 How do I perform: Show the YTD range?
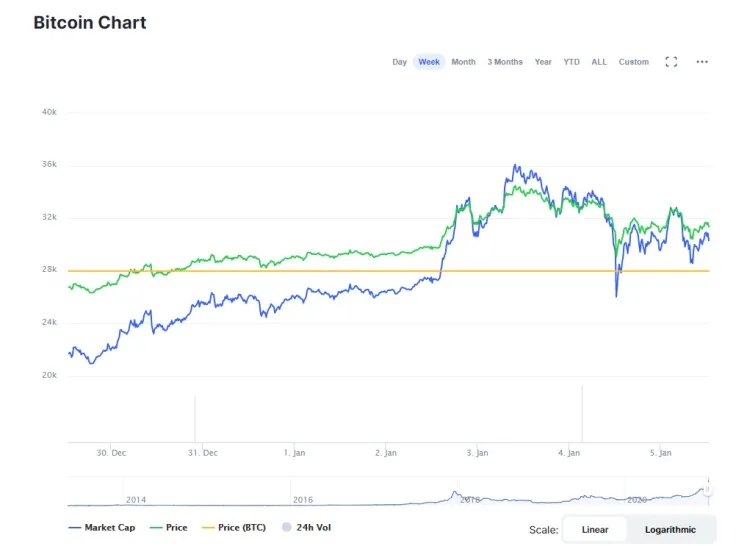pyautogui.click(x=571, y=62)
